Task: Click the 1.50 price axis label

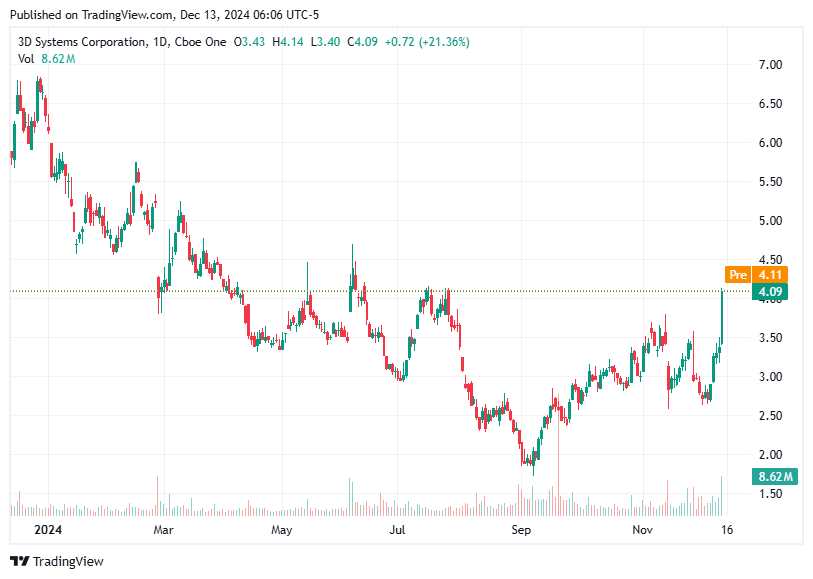Action: pos(770,493)
